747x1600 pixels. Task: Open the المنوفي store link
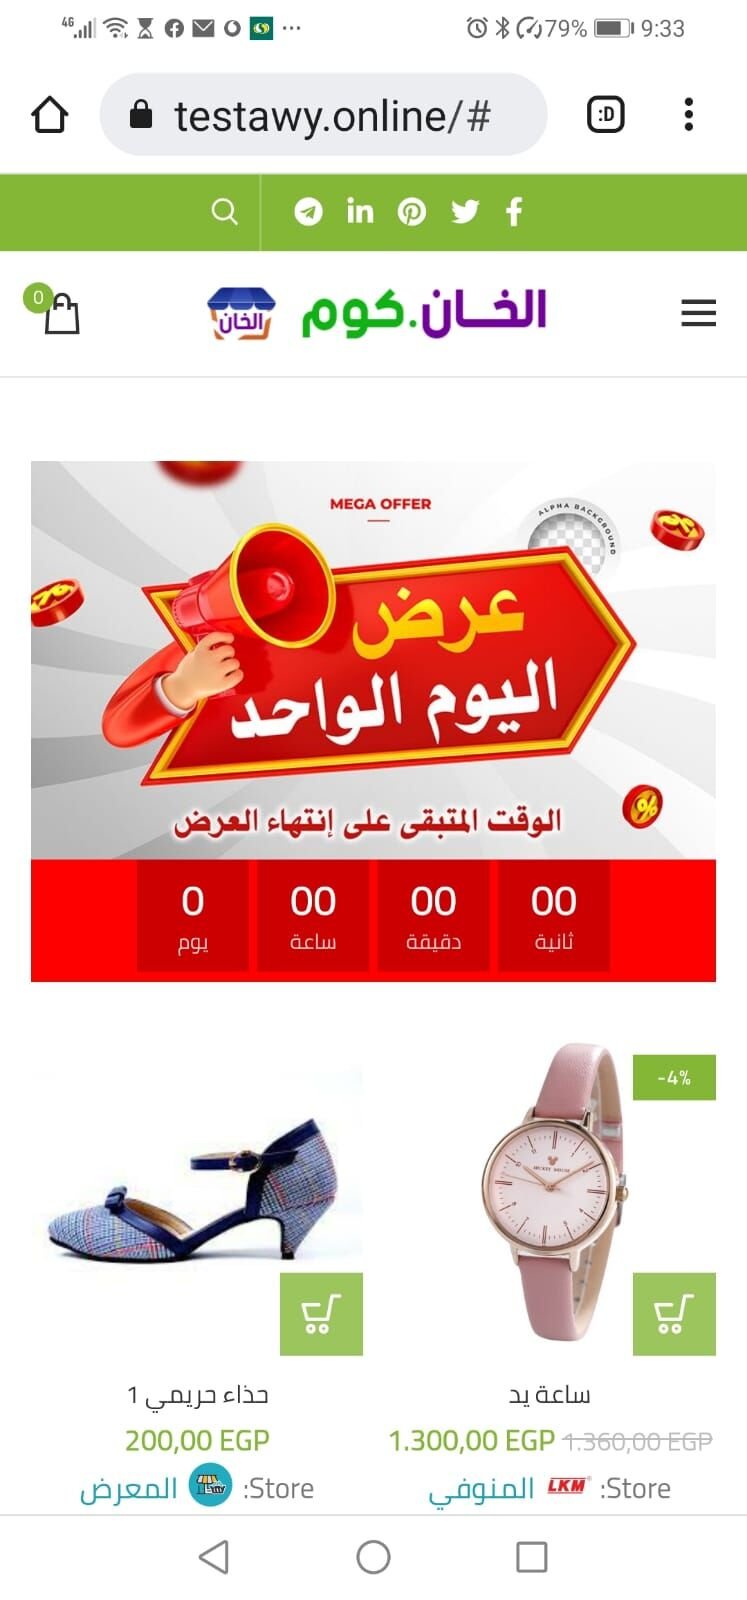482,1488
